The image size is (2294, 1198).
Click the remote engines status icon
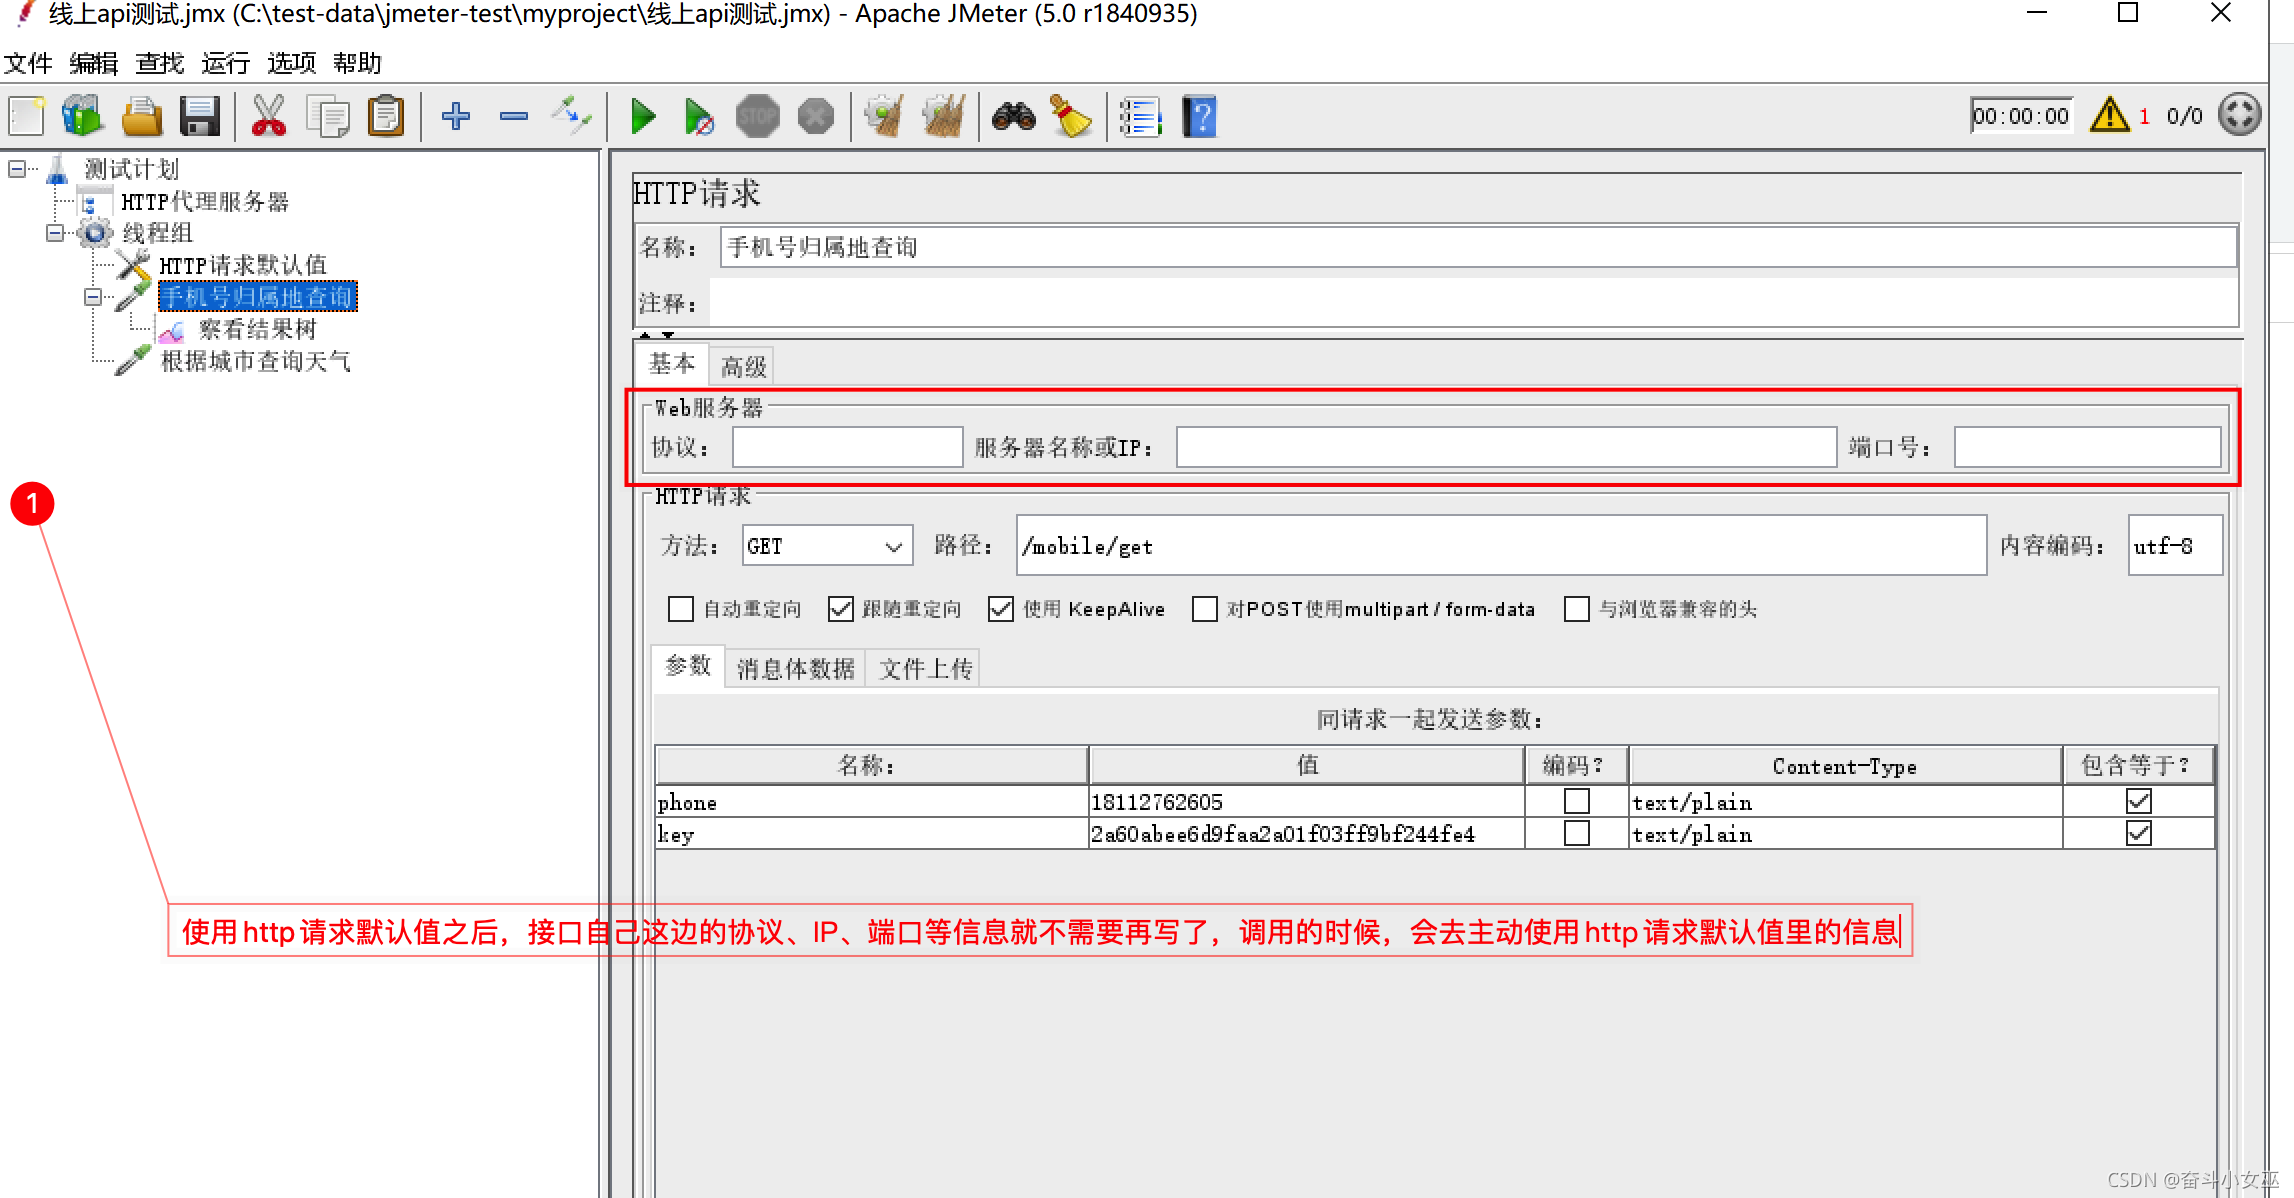(2240, 115)
